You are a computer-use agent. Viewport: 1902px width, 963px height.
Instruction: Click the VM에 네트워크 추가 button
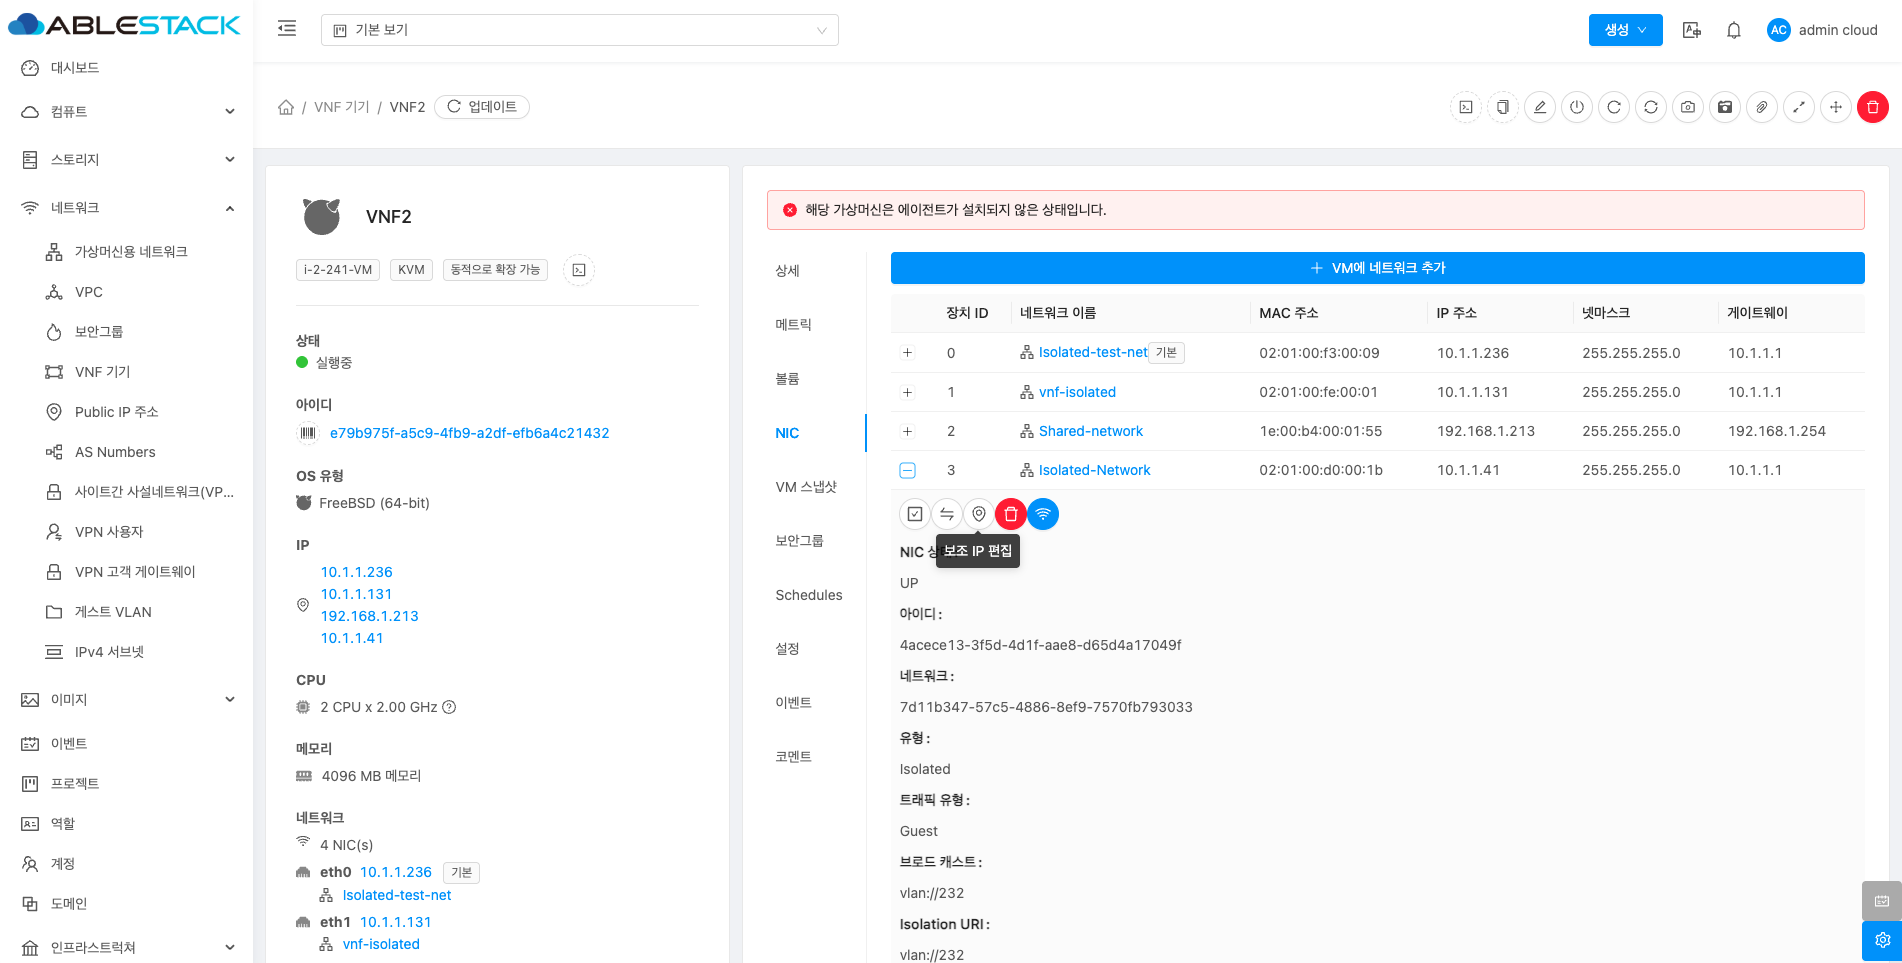[1377, 268]
